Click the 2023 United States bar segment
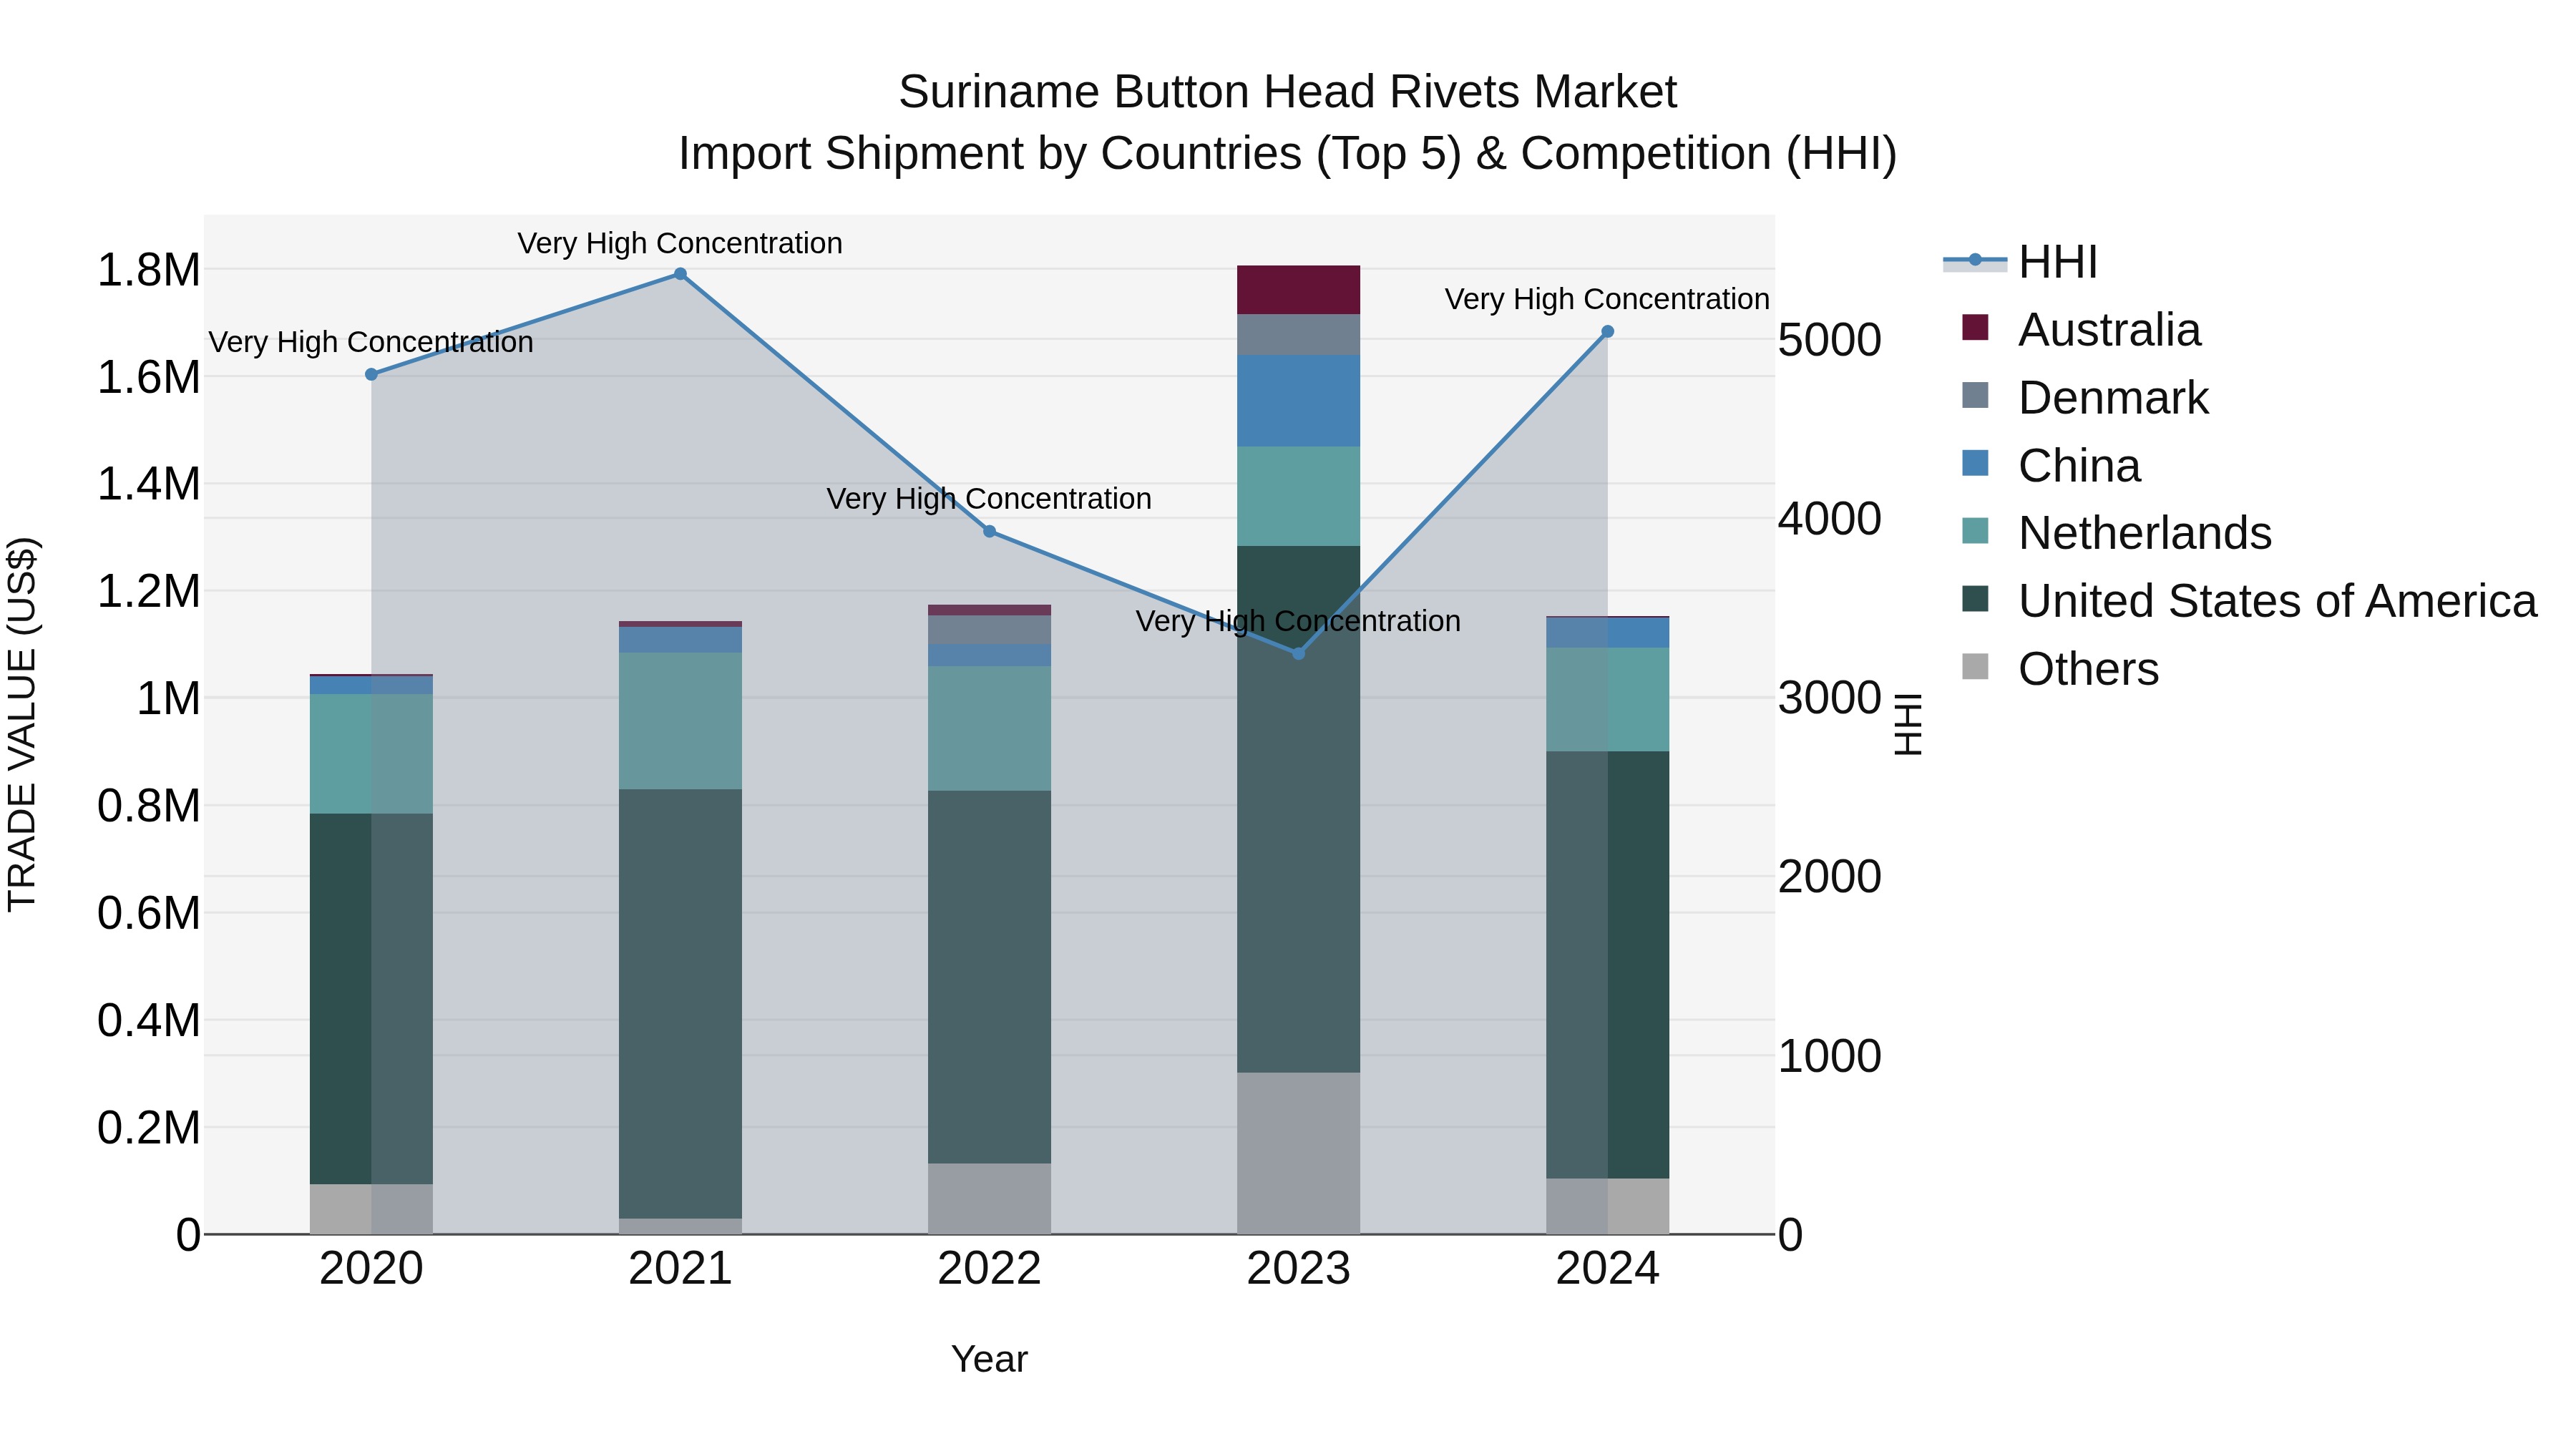Image resolution: width=2576 pixels, height=1449 pixels. 1298,809
